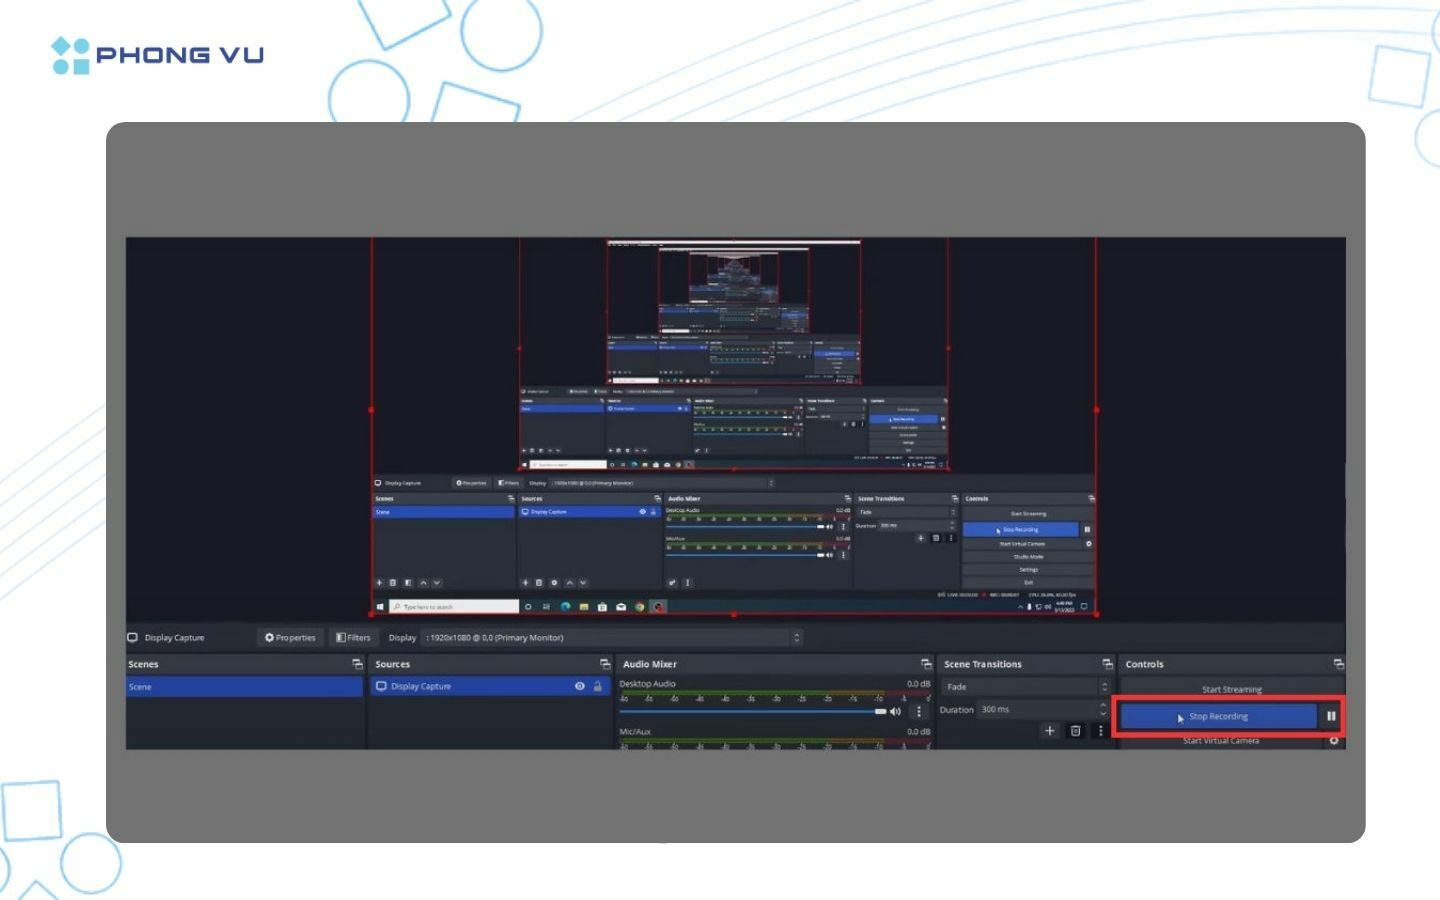Select the Display Capture source row

(x=490, y=687)
